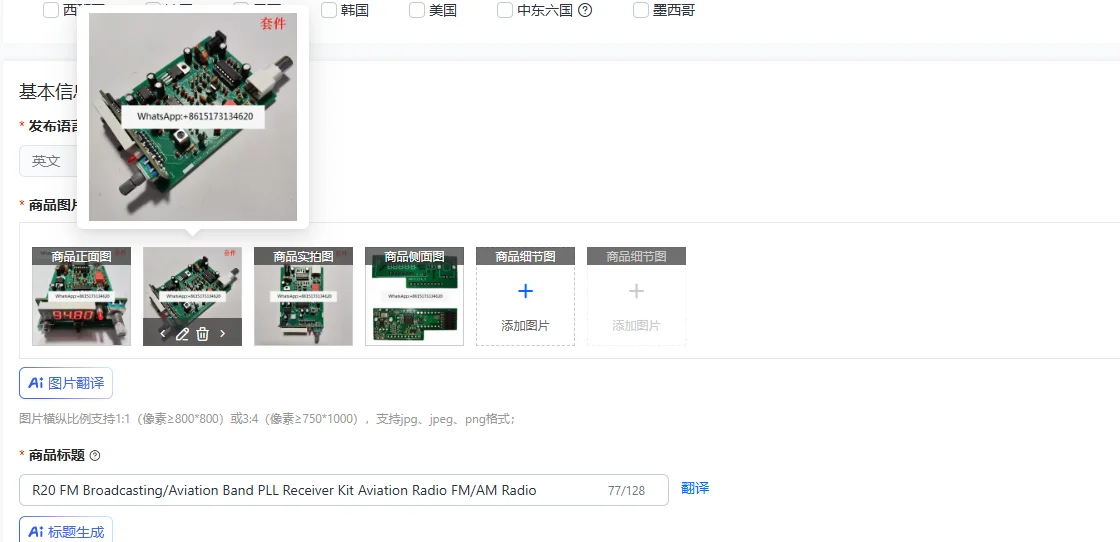Screen dimensions: 1120x542
Task: Open the 英文 publish language dropdown
Action: [49, 161]
